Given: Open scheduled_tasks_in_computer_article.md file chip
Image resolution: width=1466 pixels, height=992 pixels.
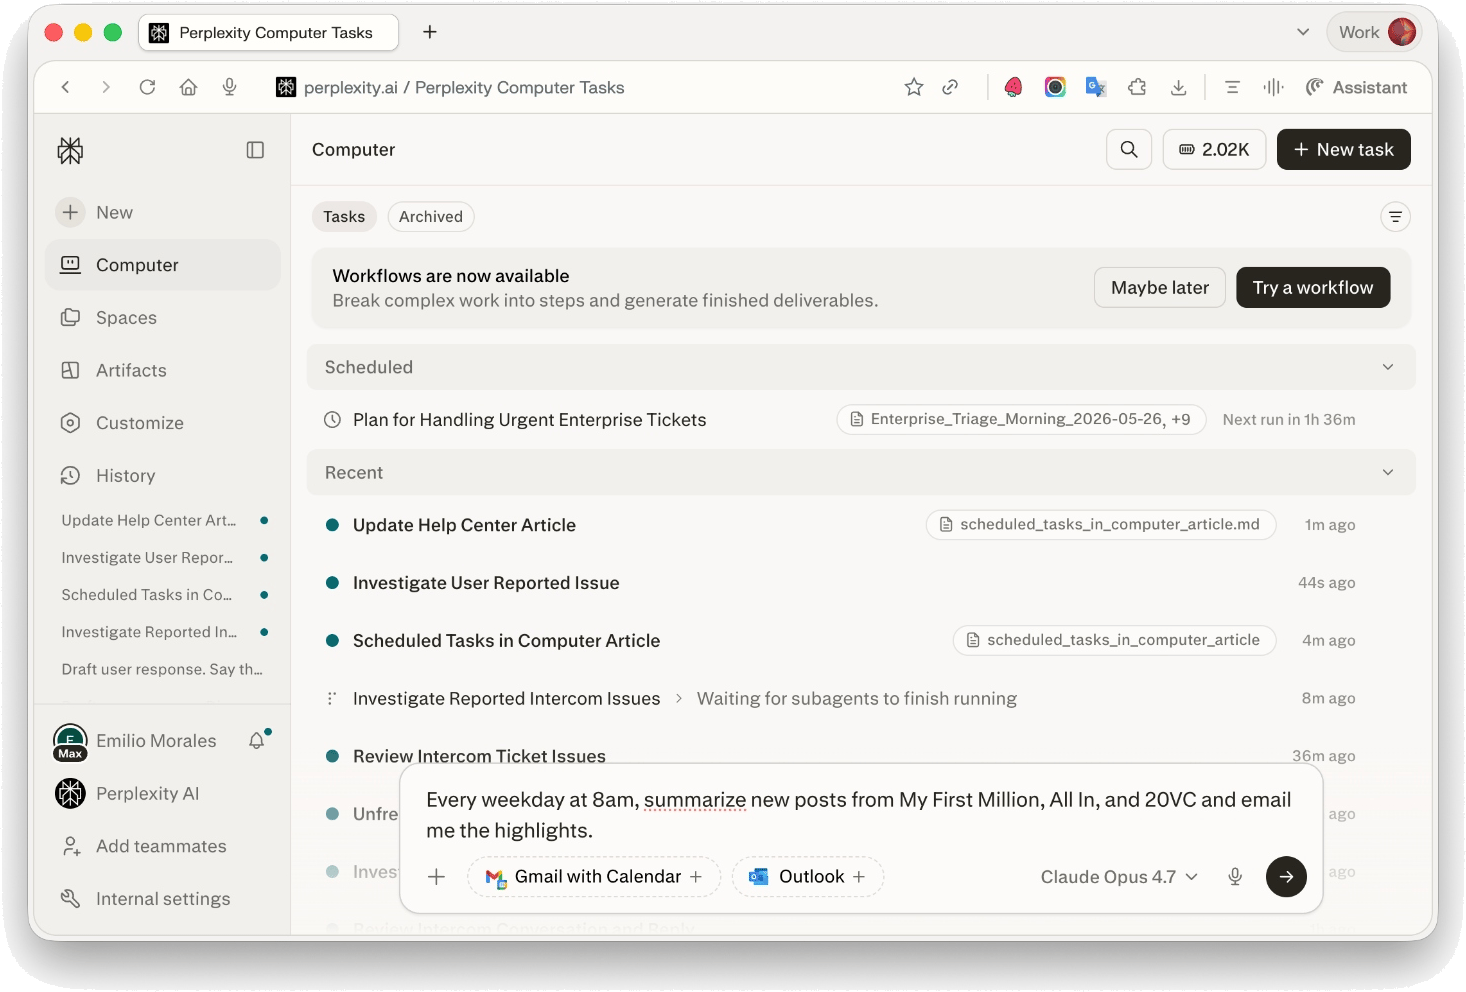Looking at the screenshot, I should point(1101,524).
